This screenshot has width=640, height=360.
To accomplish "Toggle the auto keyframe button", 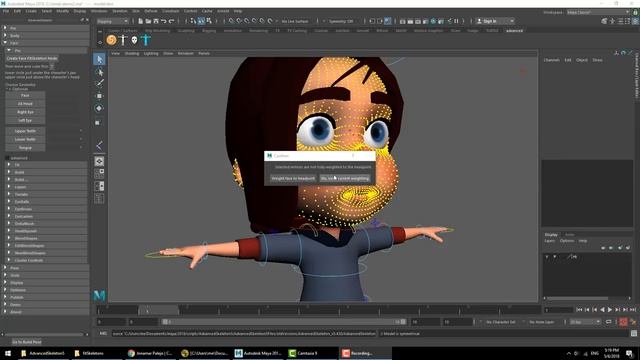I will tap(623, 322).
